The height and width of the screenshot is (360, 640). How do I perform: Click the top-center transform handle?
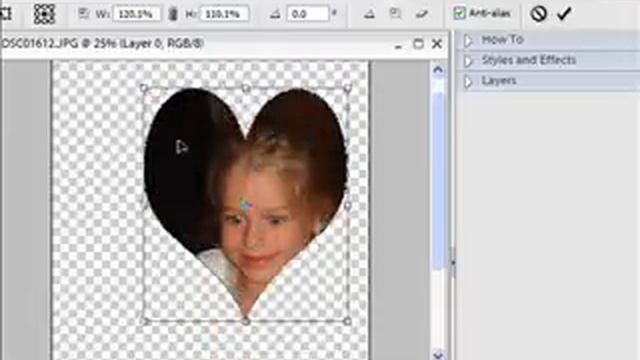coord(246,88)
